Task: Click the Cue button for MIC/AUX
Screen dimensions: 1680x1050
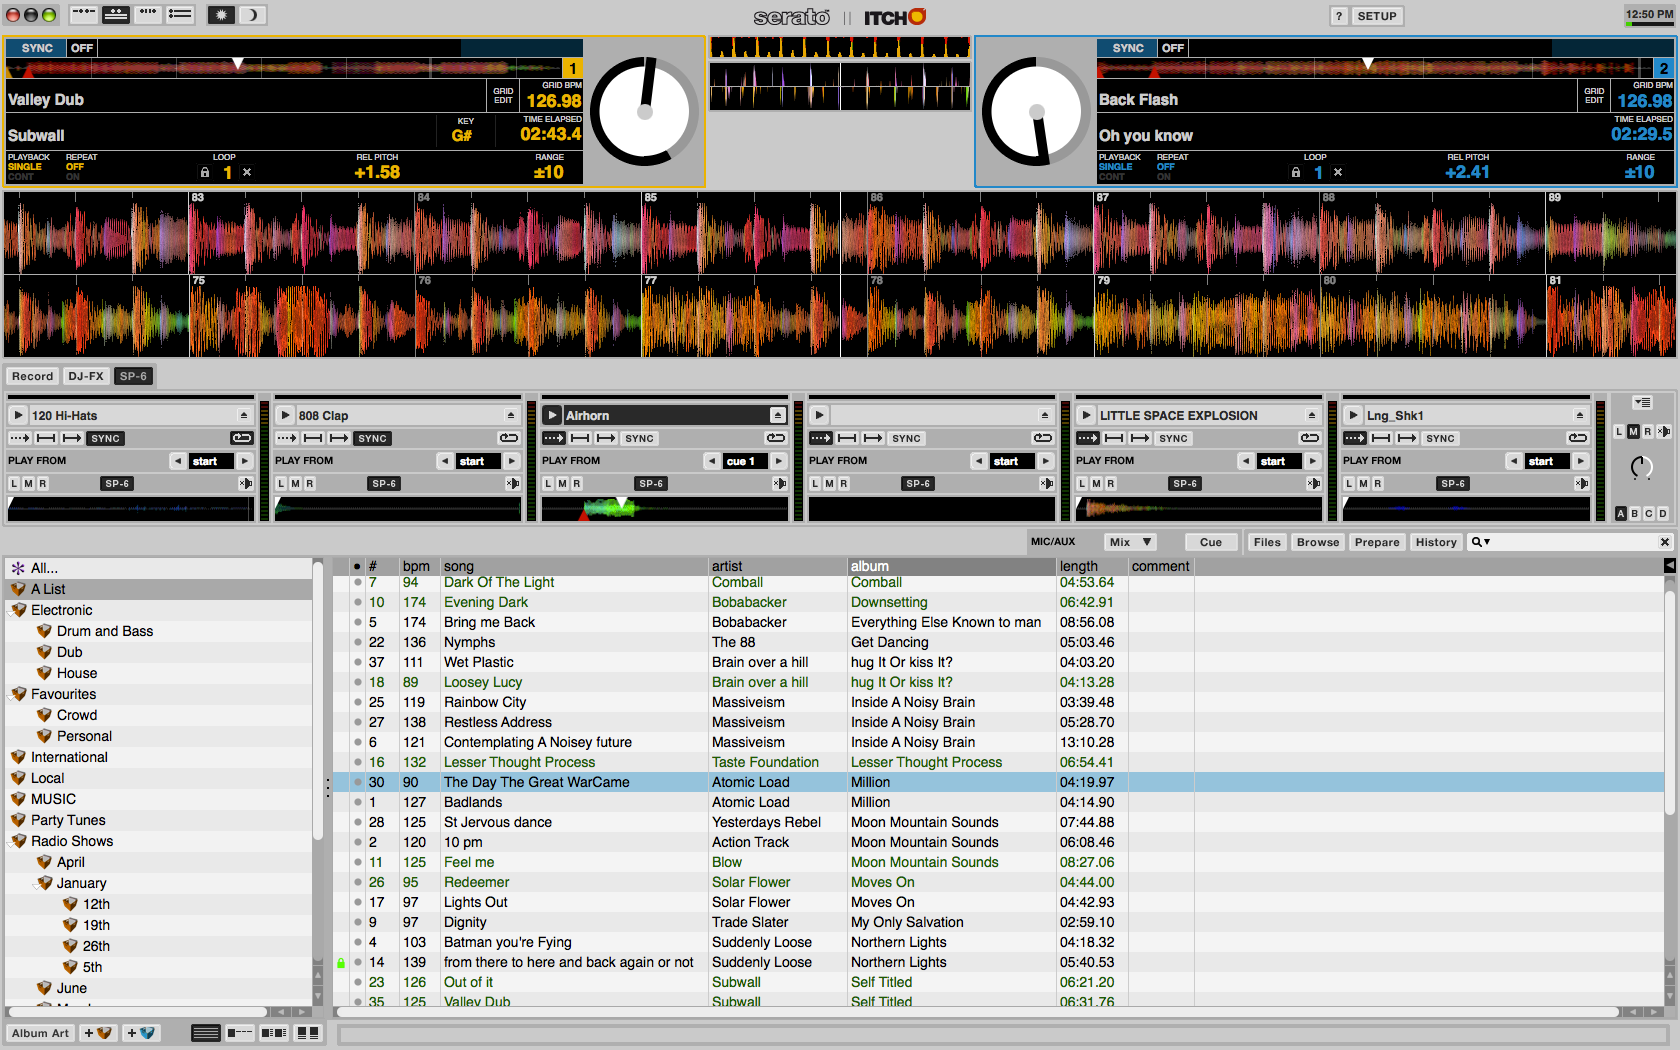Action: pos(1211,542)
